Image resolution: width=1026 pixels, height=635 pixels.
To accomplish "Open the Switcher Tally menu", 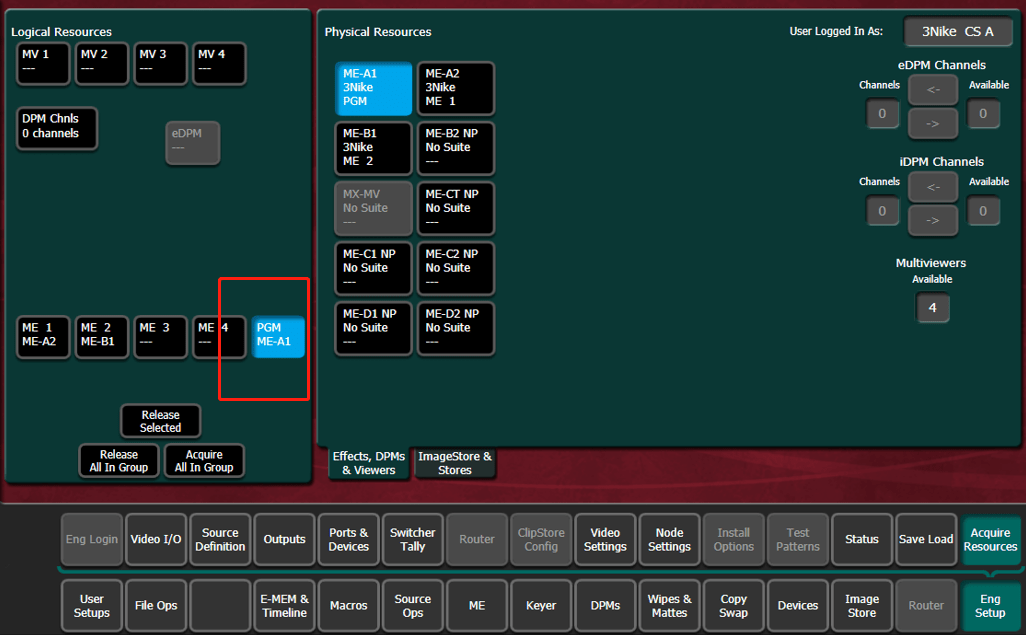I will click(x=412, y=539).
